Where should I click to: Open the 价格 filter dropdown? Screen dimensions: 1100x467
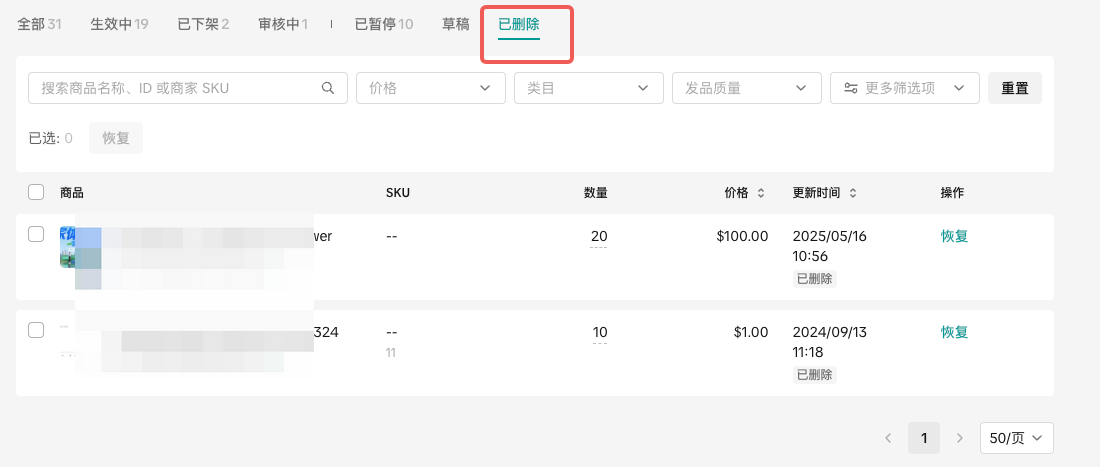point(430,88)
